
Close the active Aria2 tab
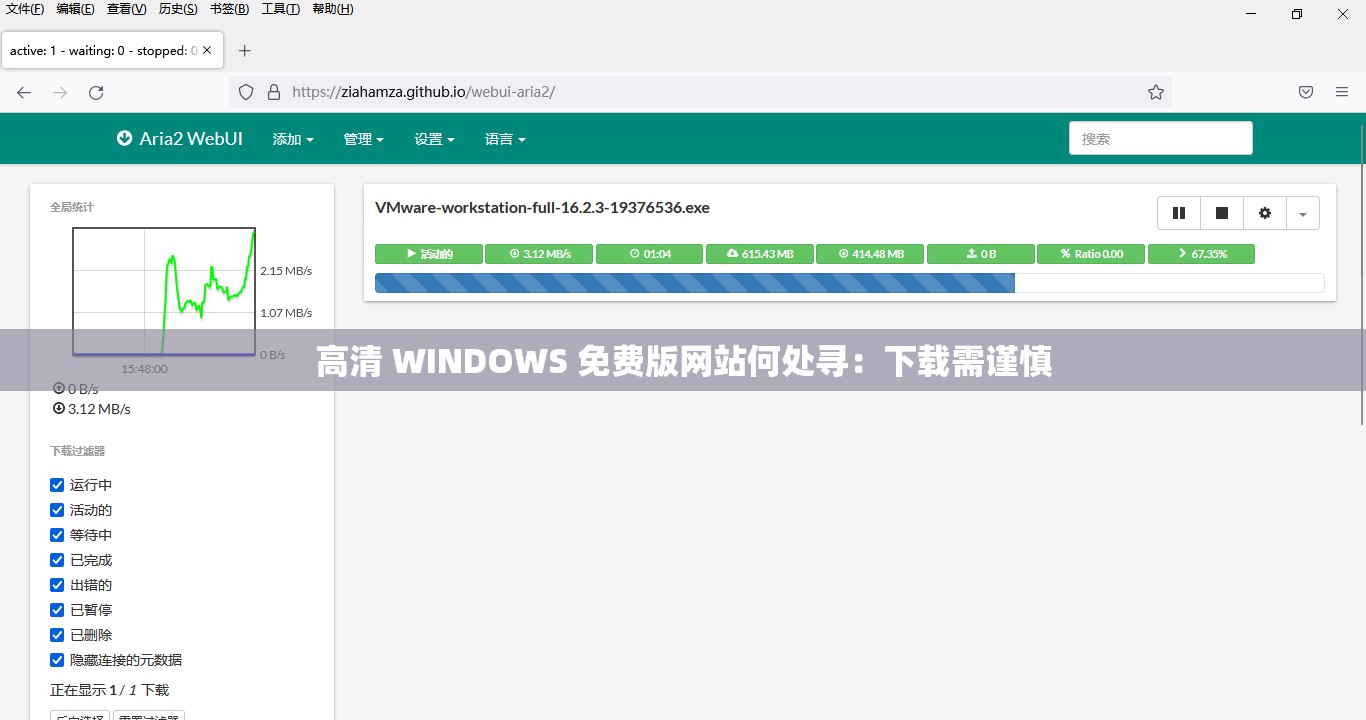point(207,50)
